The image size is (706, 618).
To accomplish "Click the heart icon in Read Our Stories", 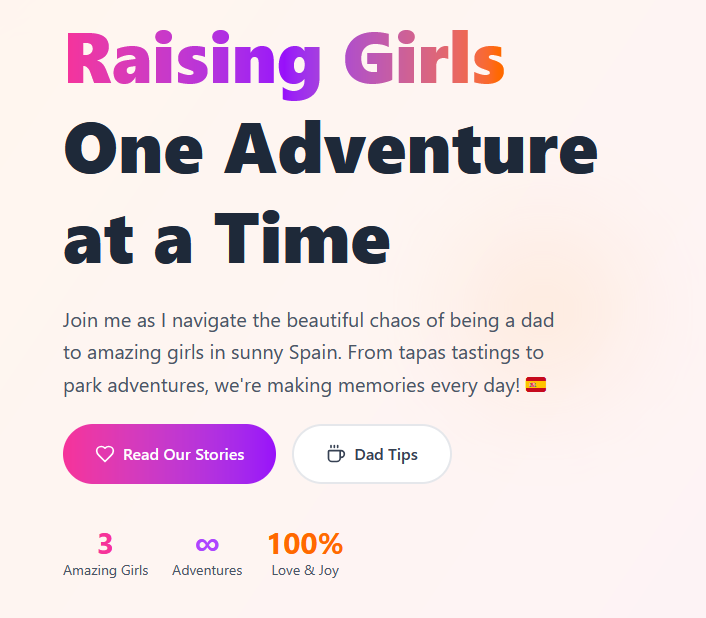I will pos(105,454).
